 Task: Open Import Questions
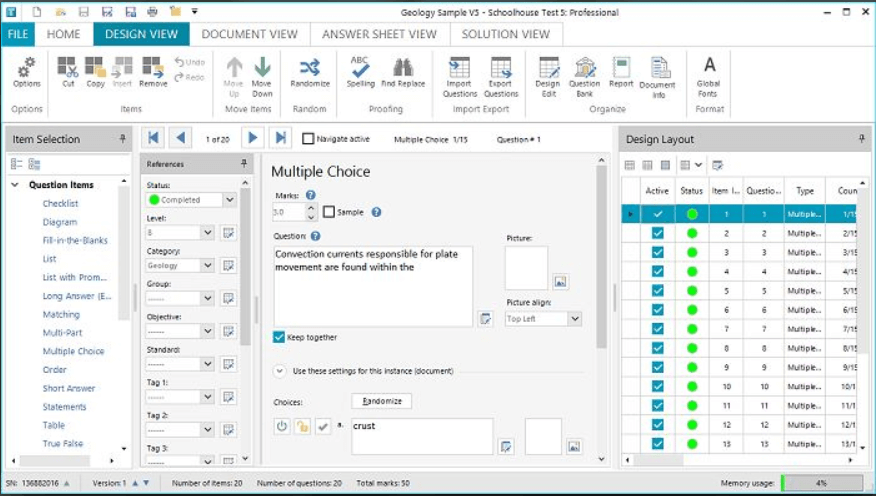[x=460, y=78]
